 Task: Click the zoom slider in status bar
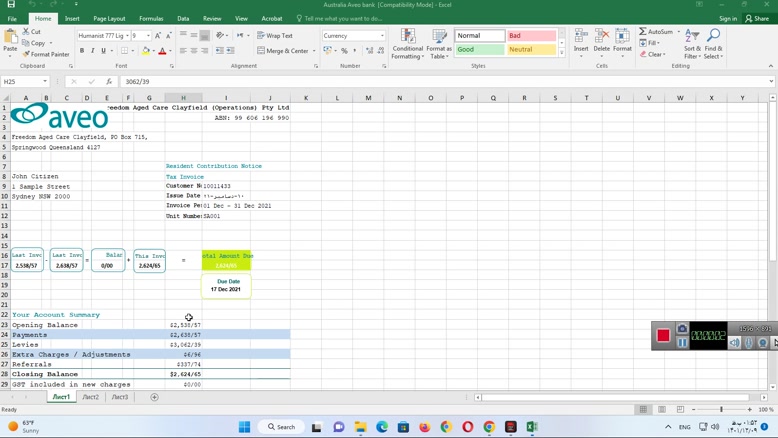point(721,409)
